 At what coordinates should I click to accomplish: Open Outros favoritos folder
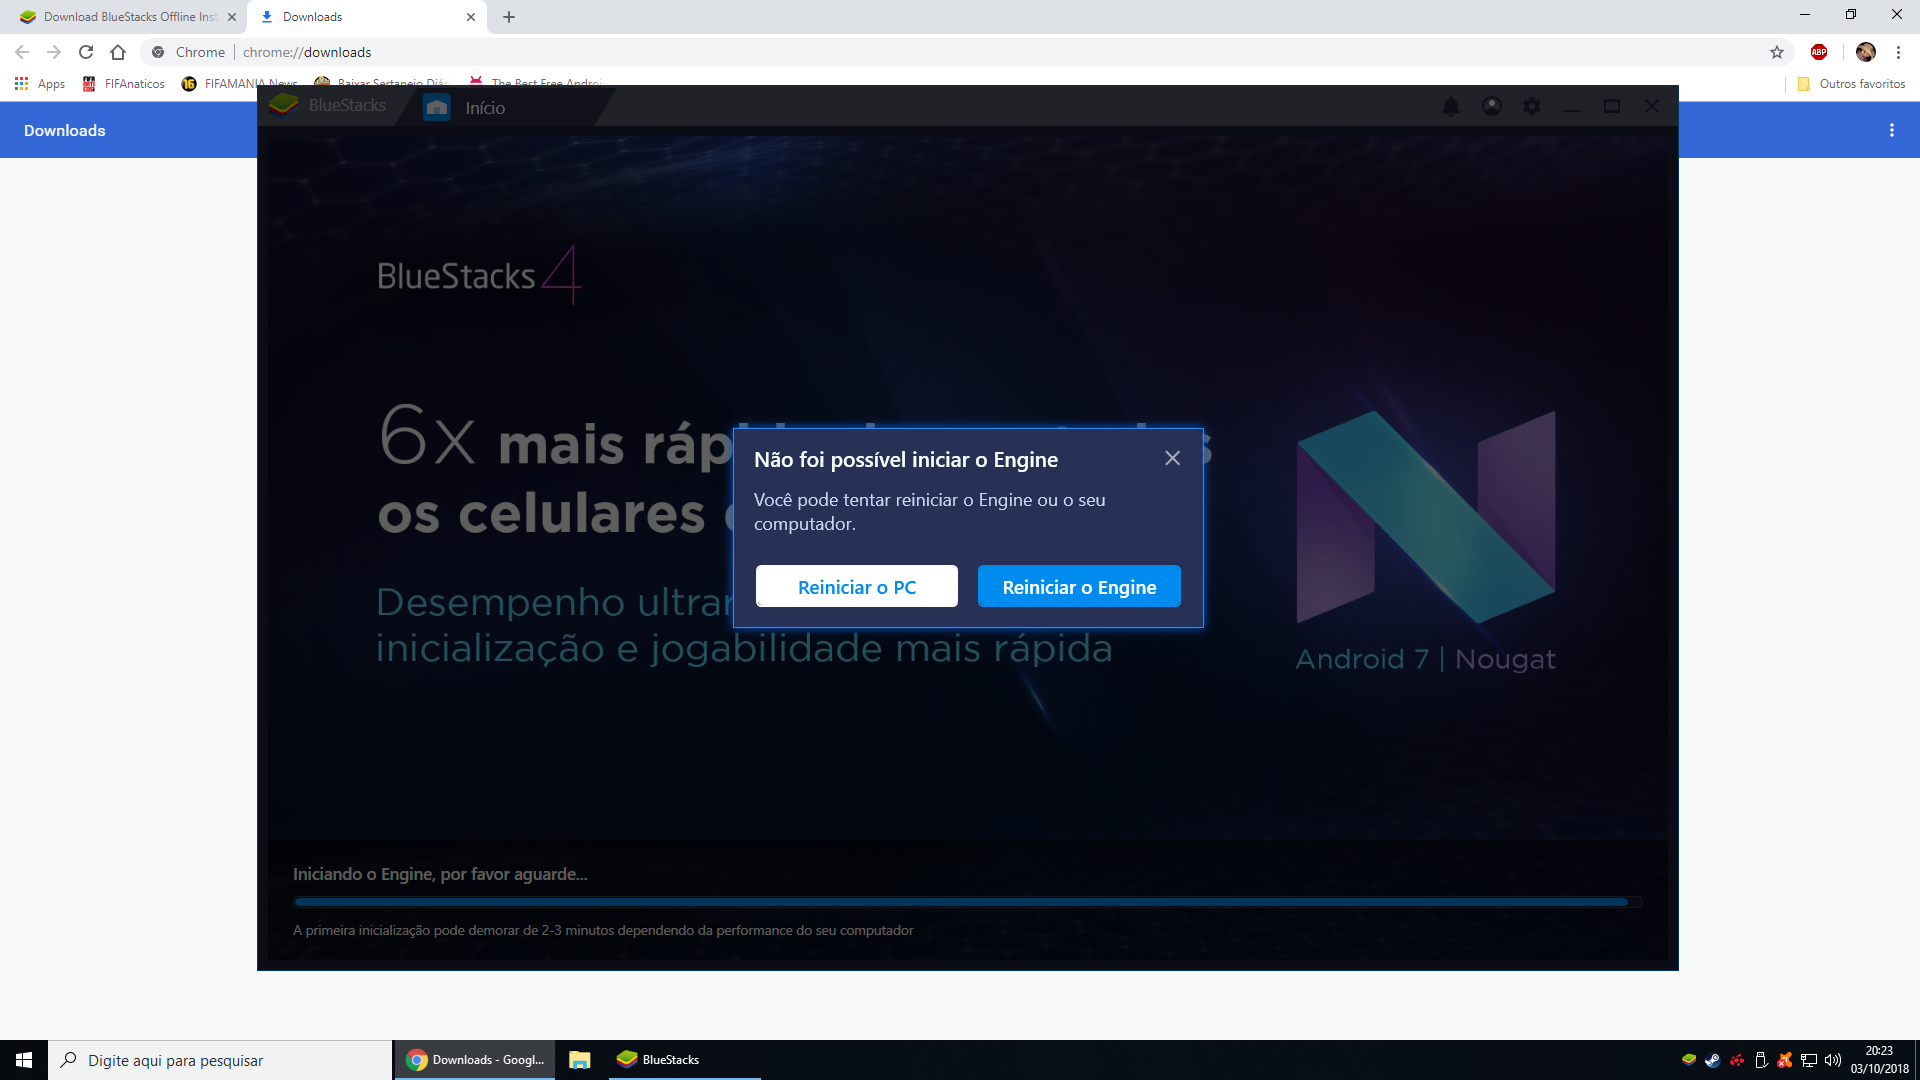tap(1851, 84)
